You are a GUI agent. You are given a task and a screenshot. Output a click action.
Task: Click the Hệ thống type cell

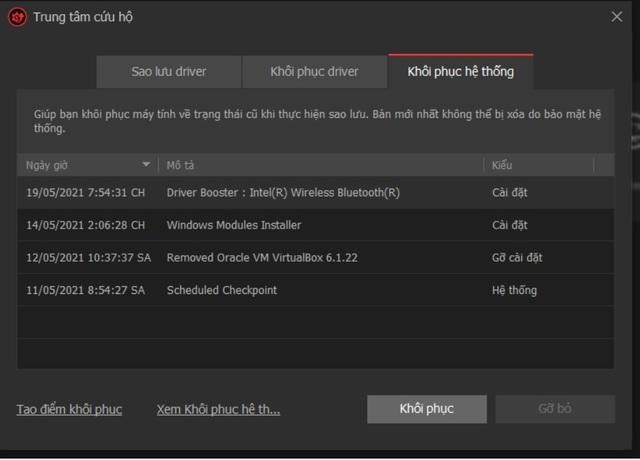(514, 290)
